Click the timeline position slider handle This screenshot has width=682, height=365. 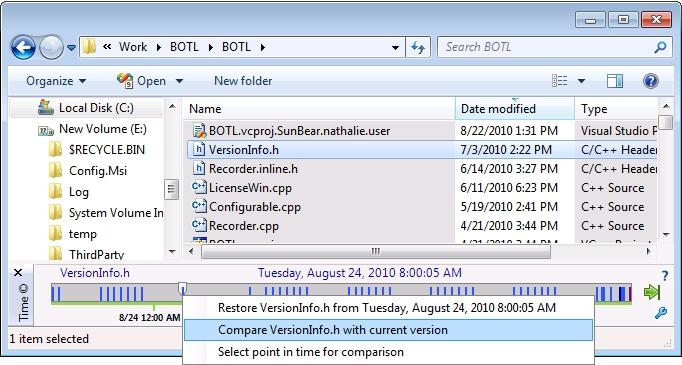coord(183,289)
